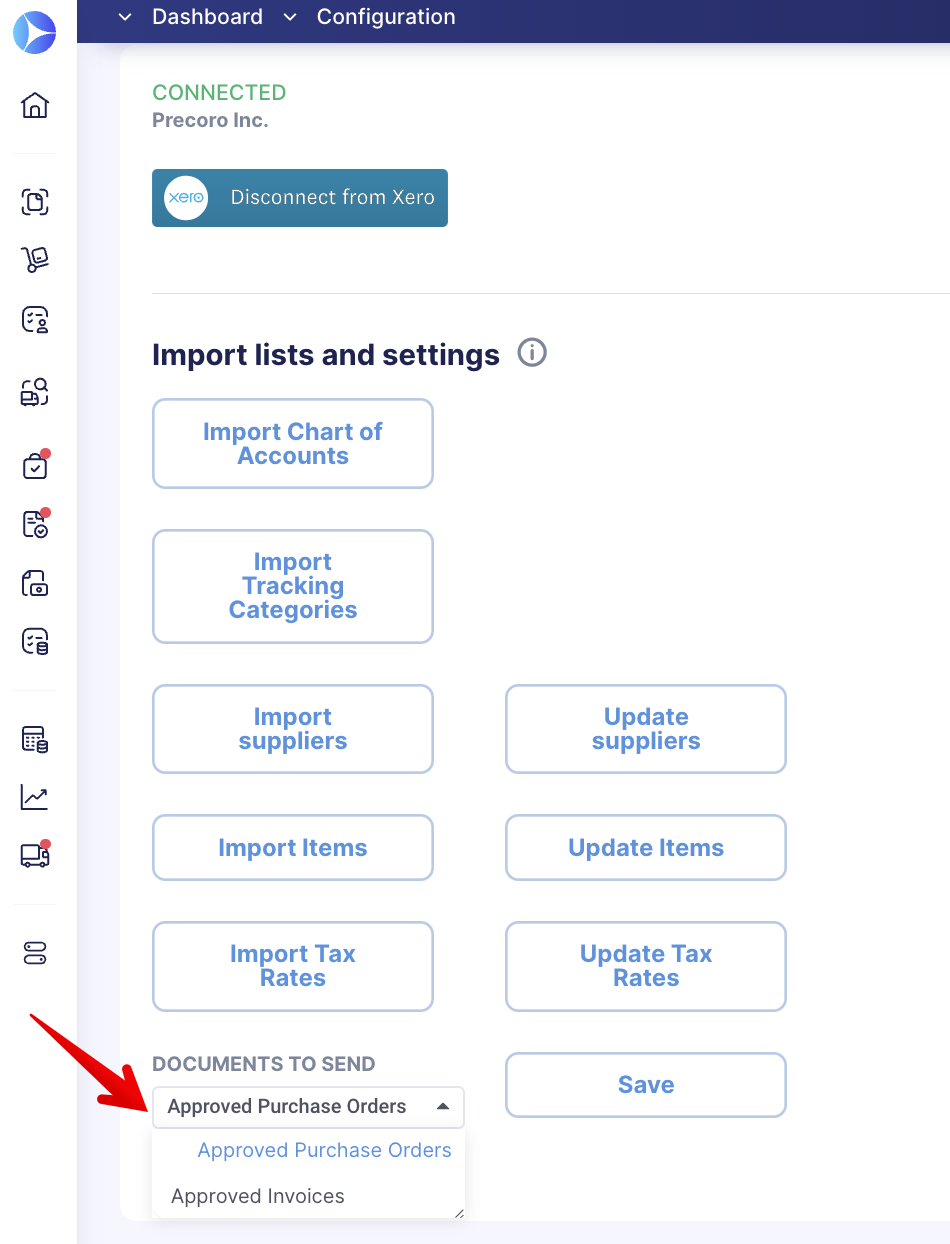Open the document-approval icon with notification dot
This screenshot has height=1244, width=950.
[34, 524]
